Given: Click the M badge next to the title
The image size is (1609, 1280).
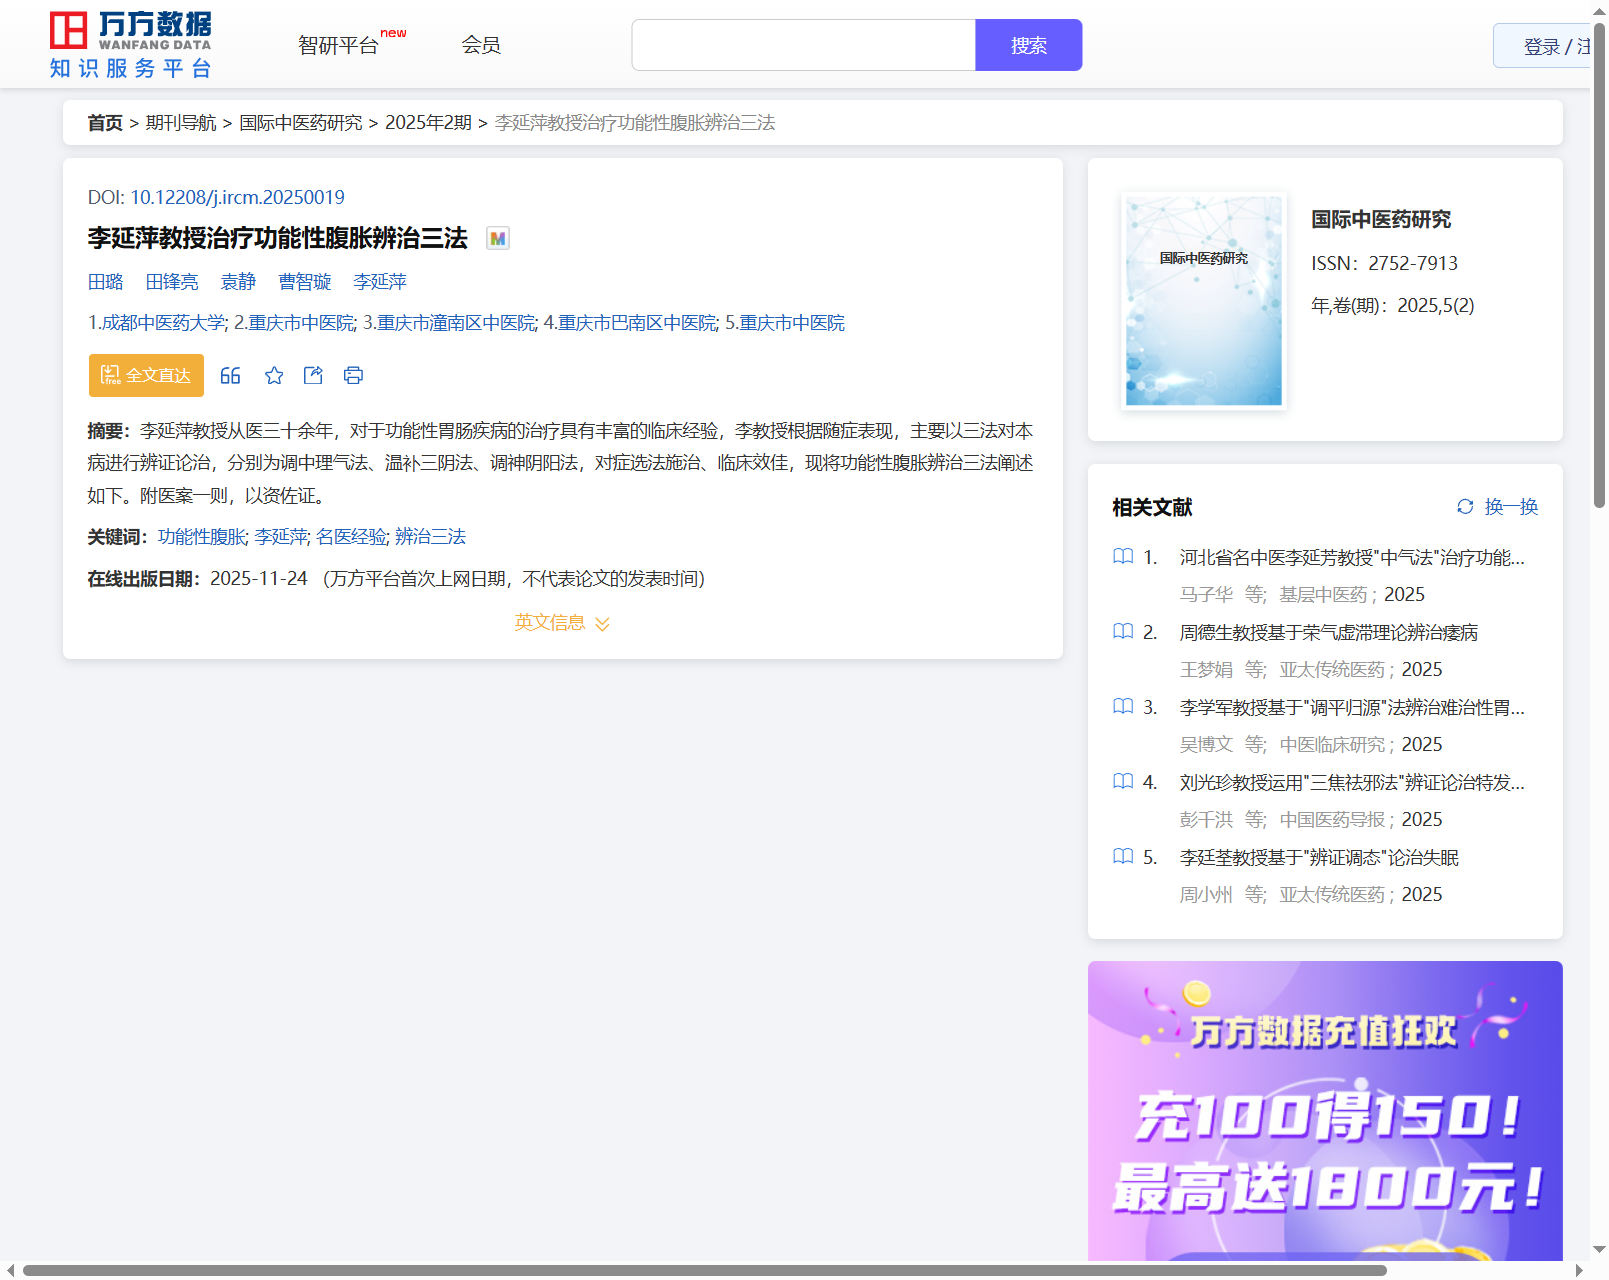Looking at the screenshot, I should point(498,238).
